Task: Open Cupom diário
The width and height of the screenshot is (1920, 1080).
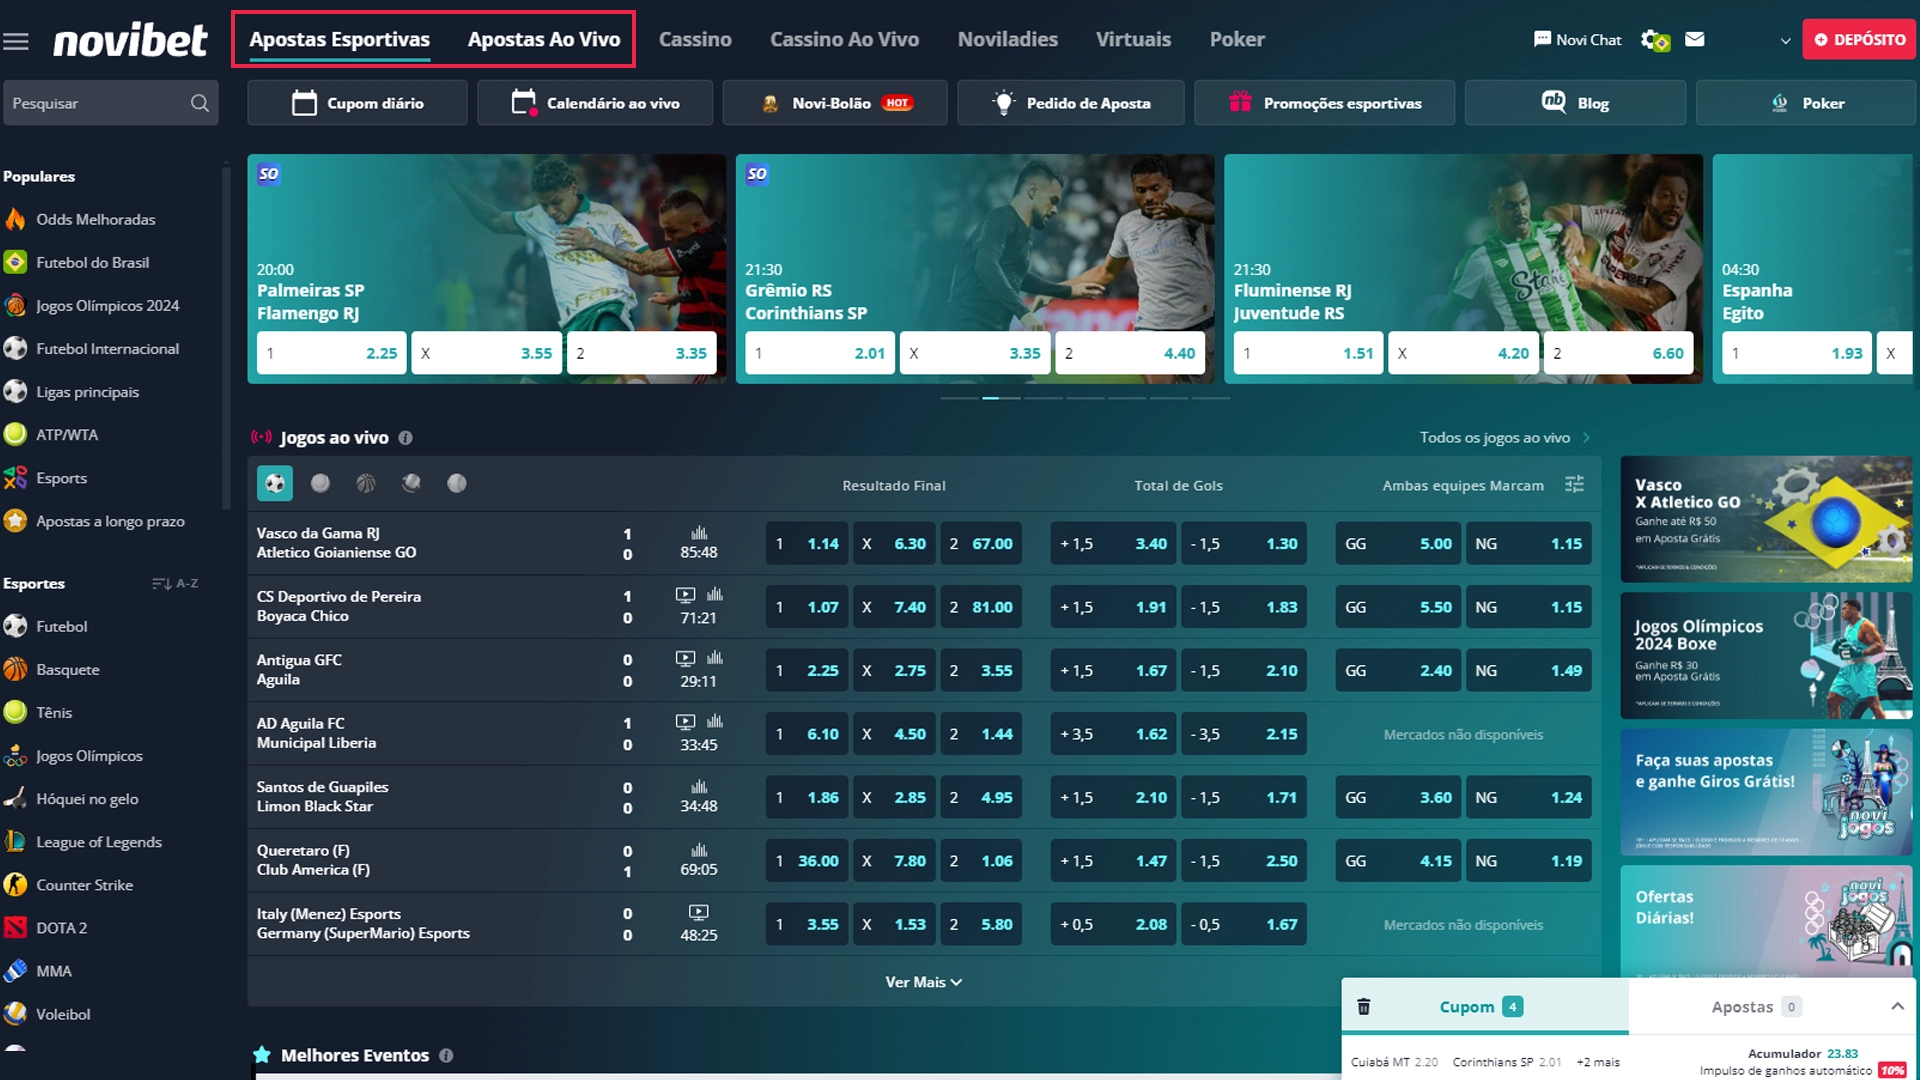Action: pyautogui.click(x=357, y=103)
